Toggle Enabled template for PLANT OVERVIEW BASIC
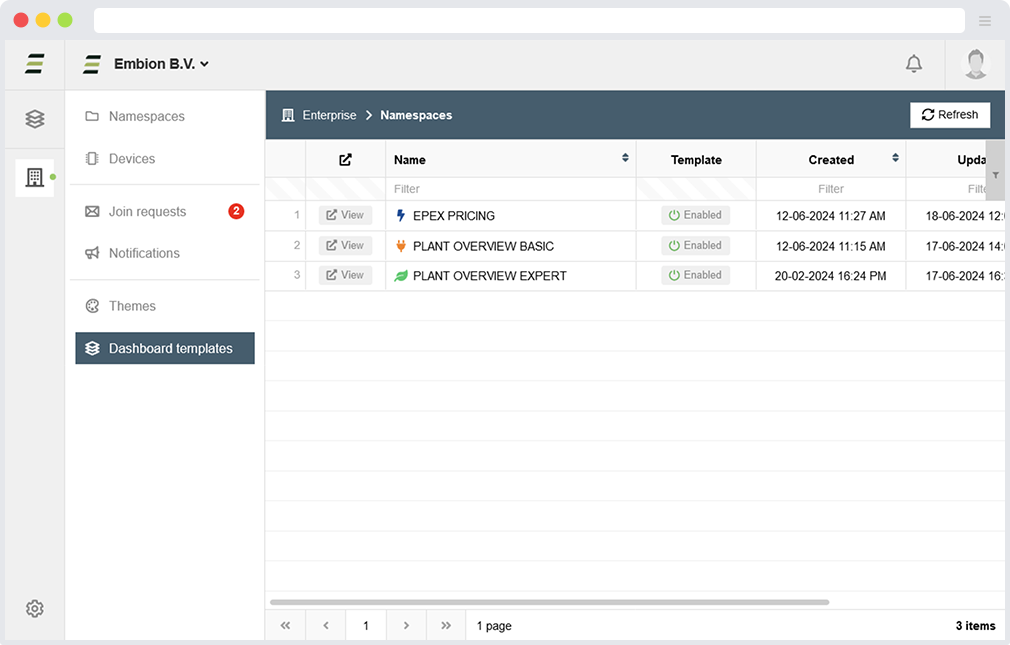The width and height of the screenshot is (1010, 645). pyautogui.click(x=695, y=245)
